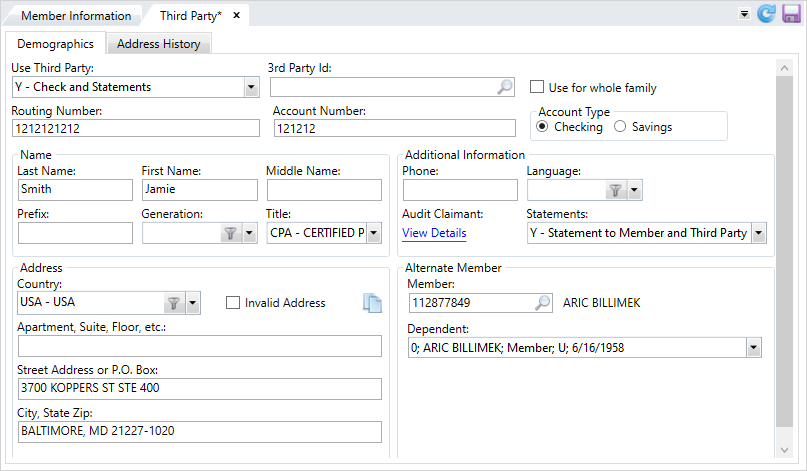Click the Account Number field
The width and height of the screenshot is (807, 471).
click(x=395, y=128)
